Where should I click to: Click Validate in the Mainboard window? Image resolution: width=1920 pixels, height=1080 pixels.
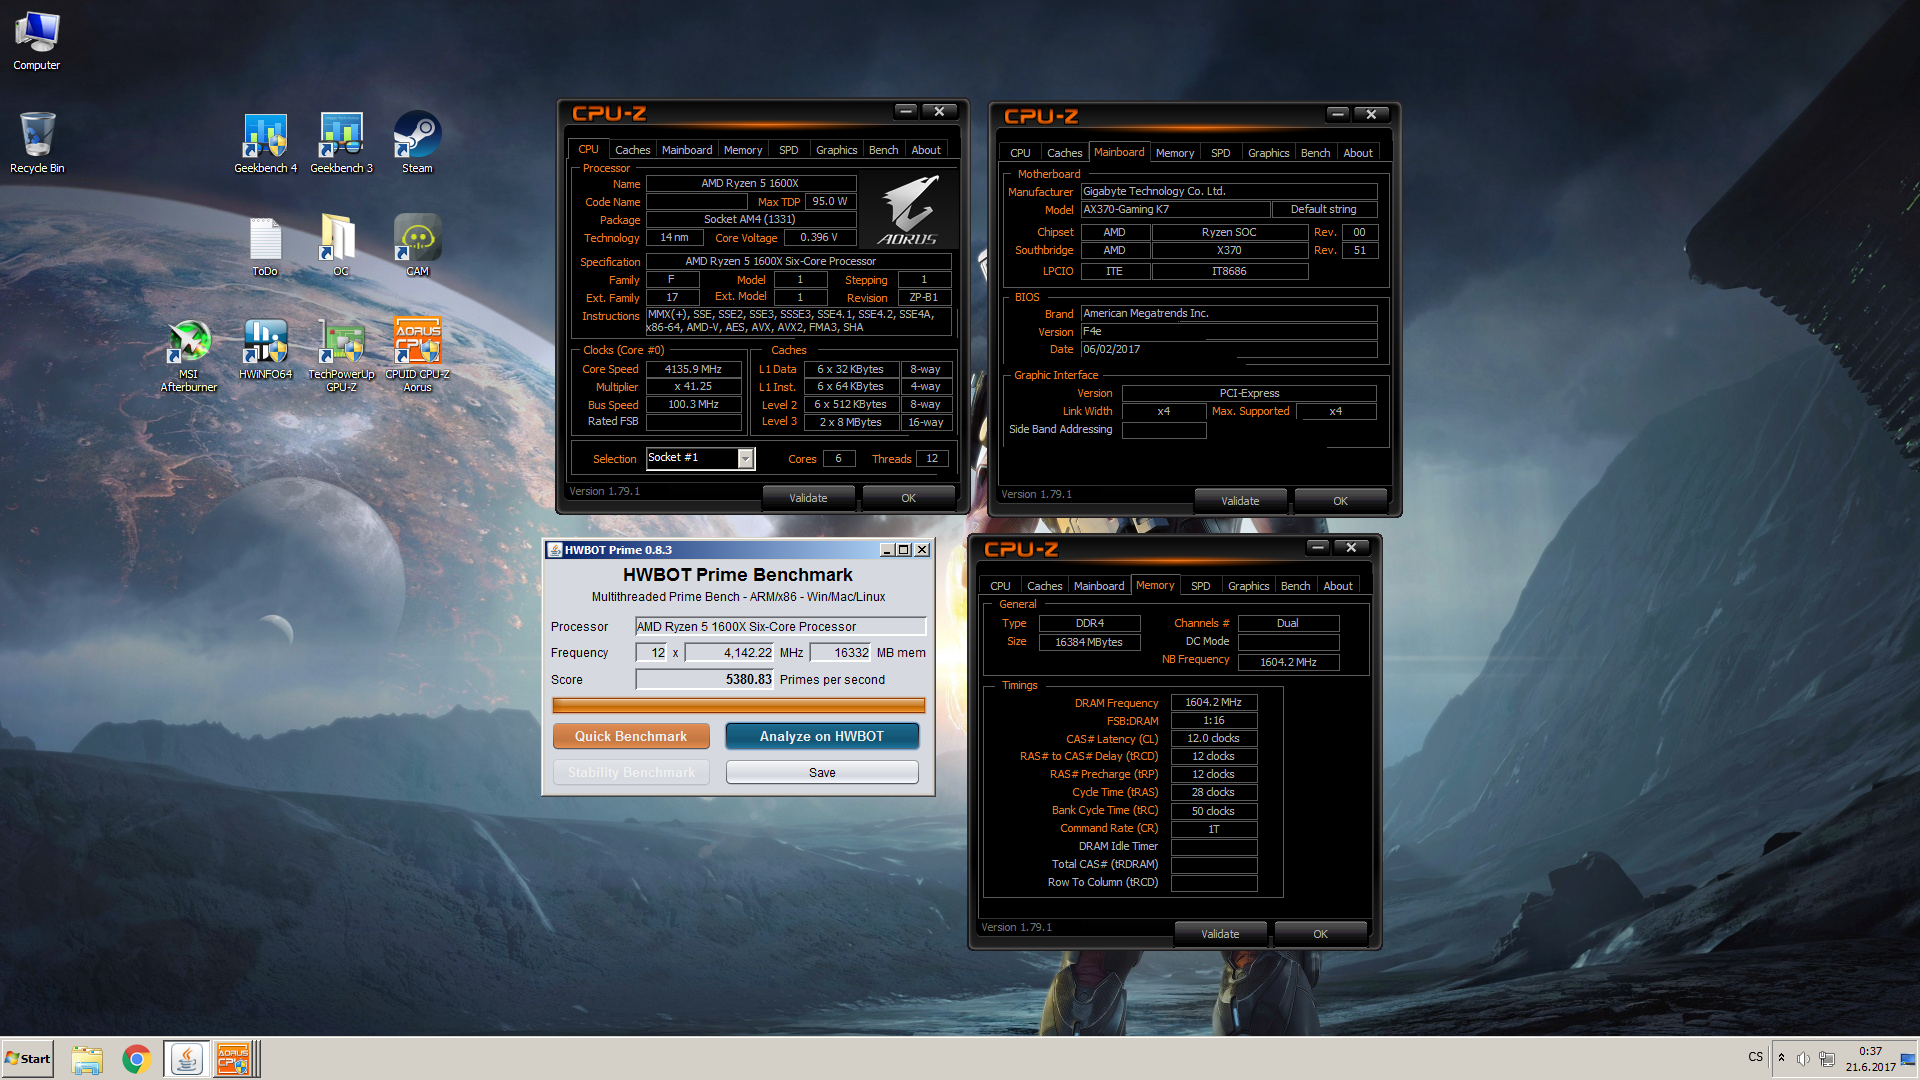(x=1240, y=501)
